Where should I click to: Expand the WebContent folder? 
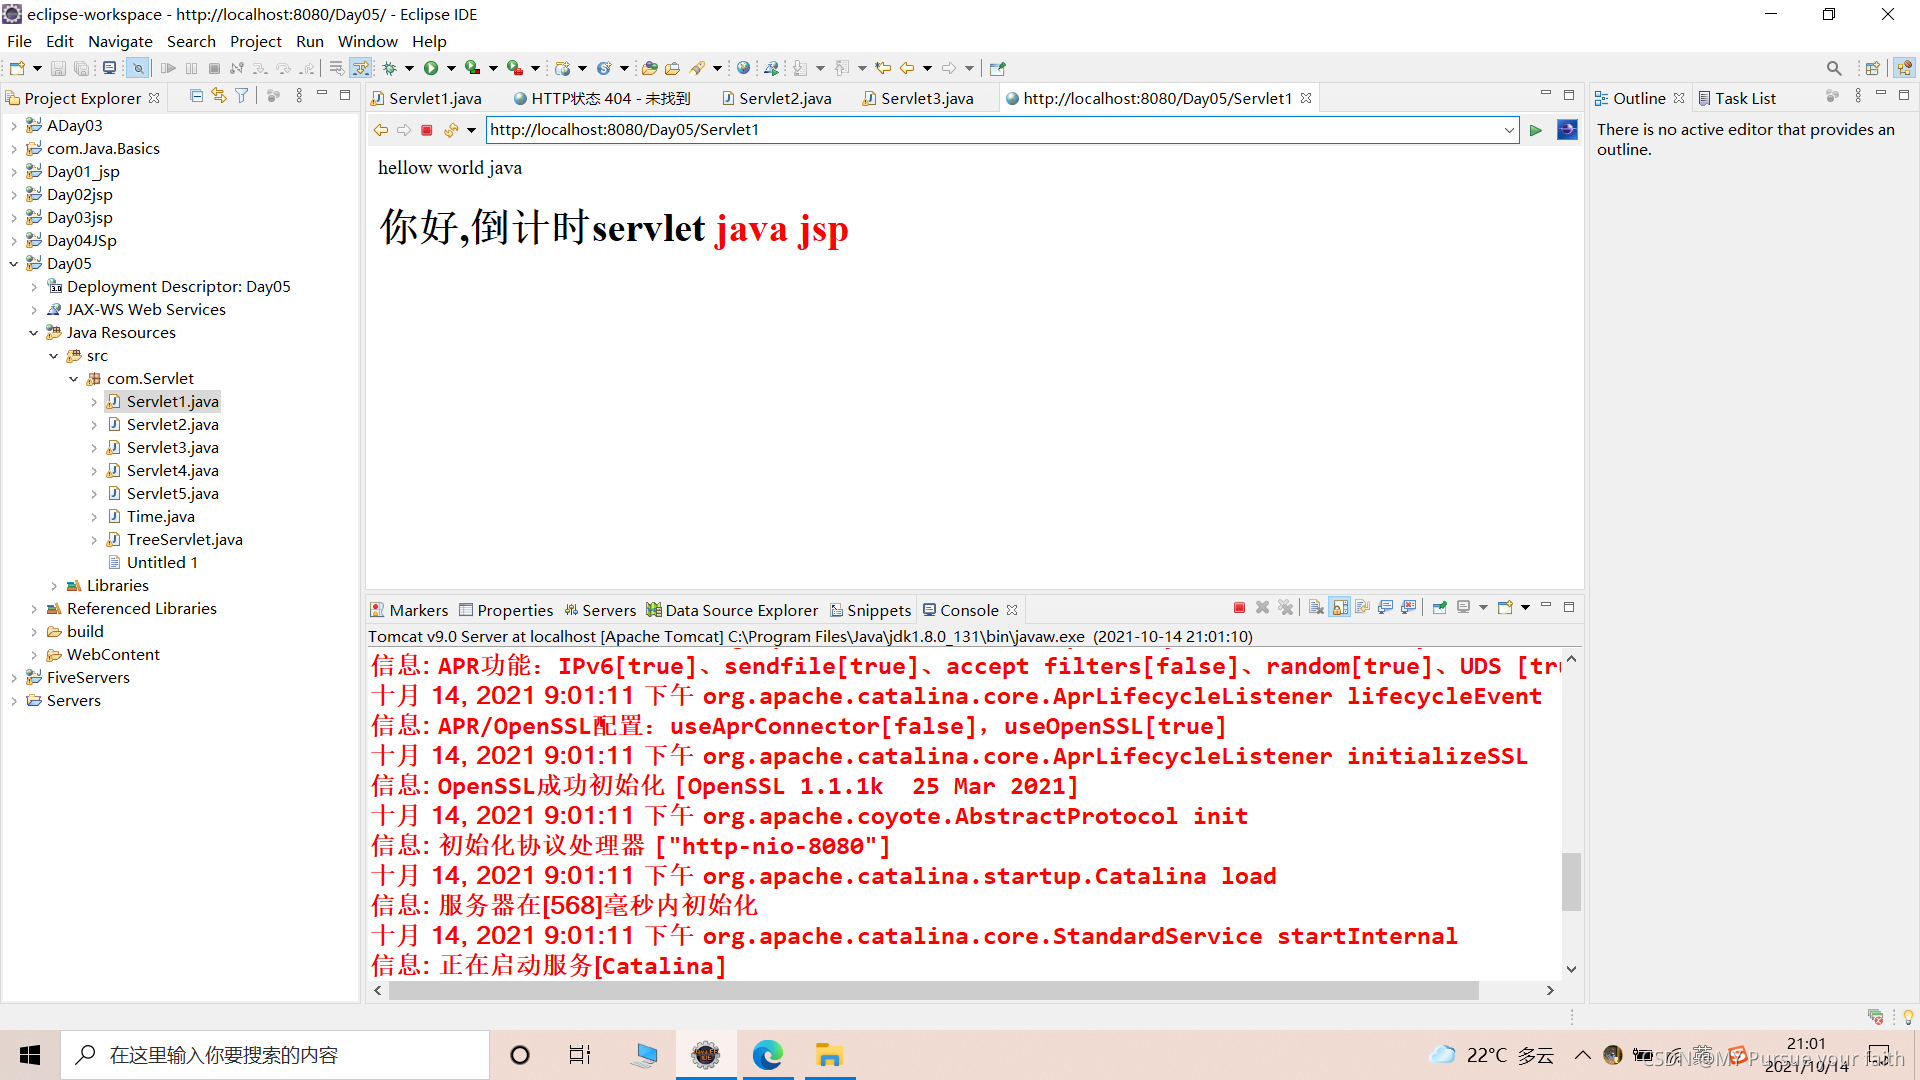pyautogui.click(x=34, y=655)
